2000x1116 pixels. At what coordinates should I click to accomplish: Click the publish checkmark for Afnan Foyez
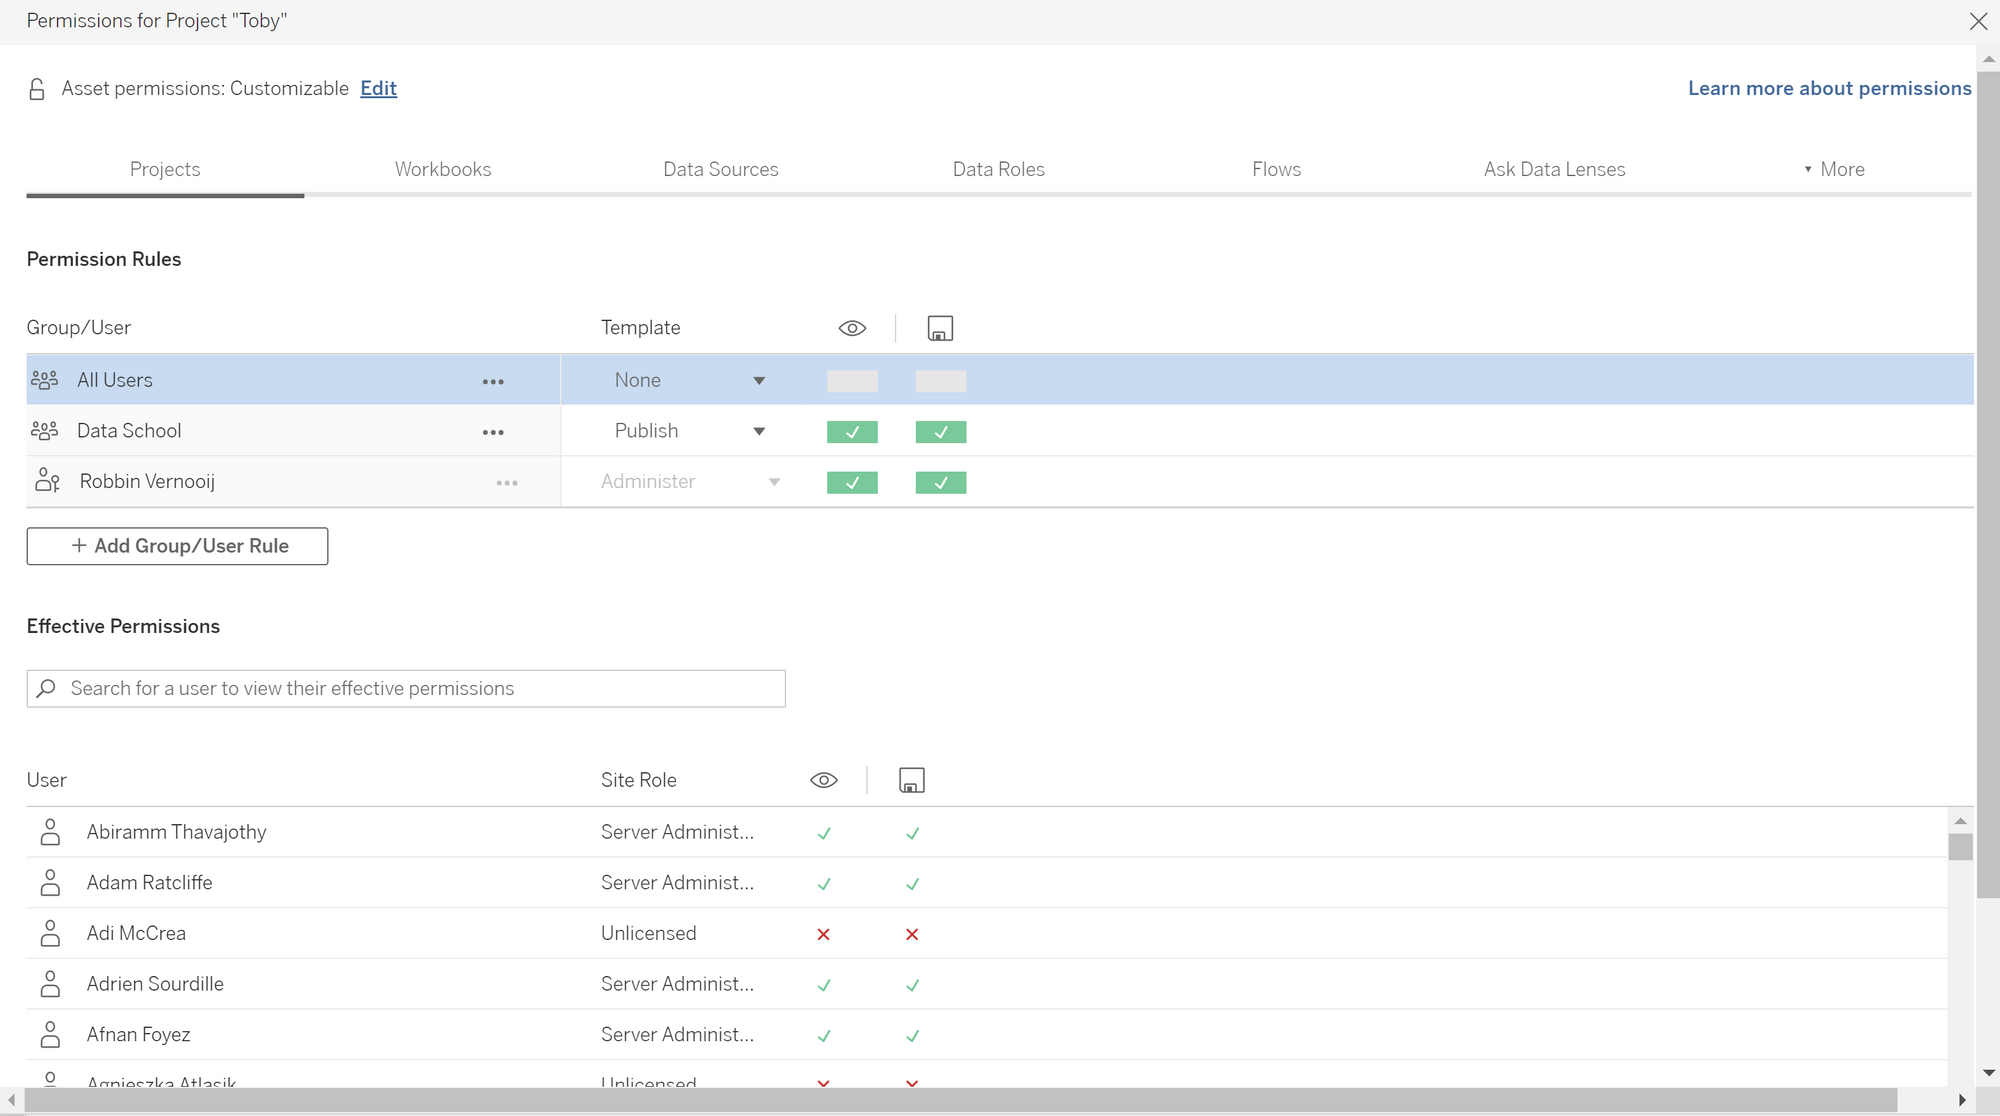pos(913,1036)
